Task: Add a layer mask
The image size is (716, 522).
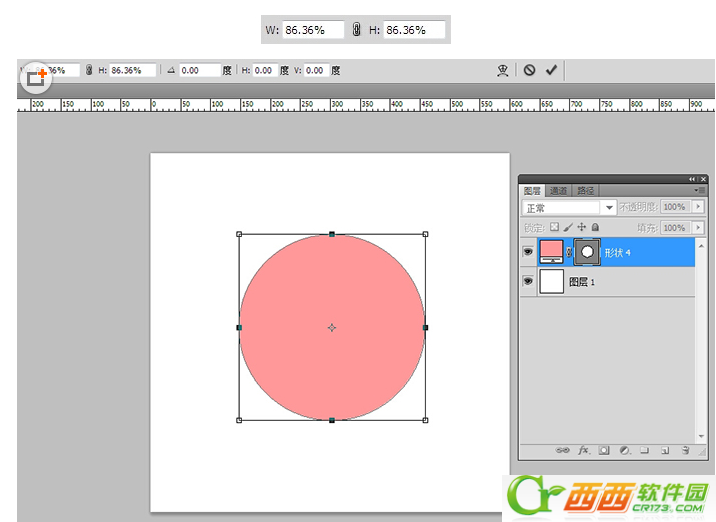Action: (x=604, y=451)
